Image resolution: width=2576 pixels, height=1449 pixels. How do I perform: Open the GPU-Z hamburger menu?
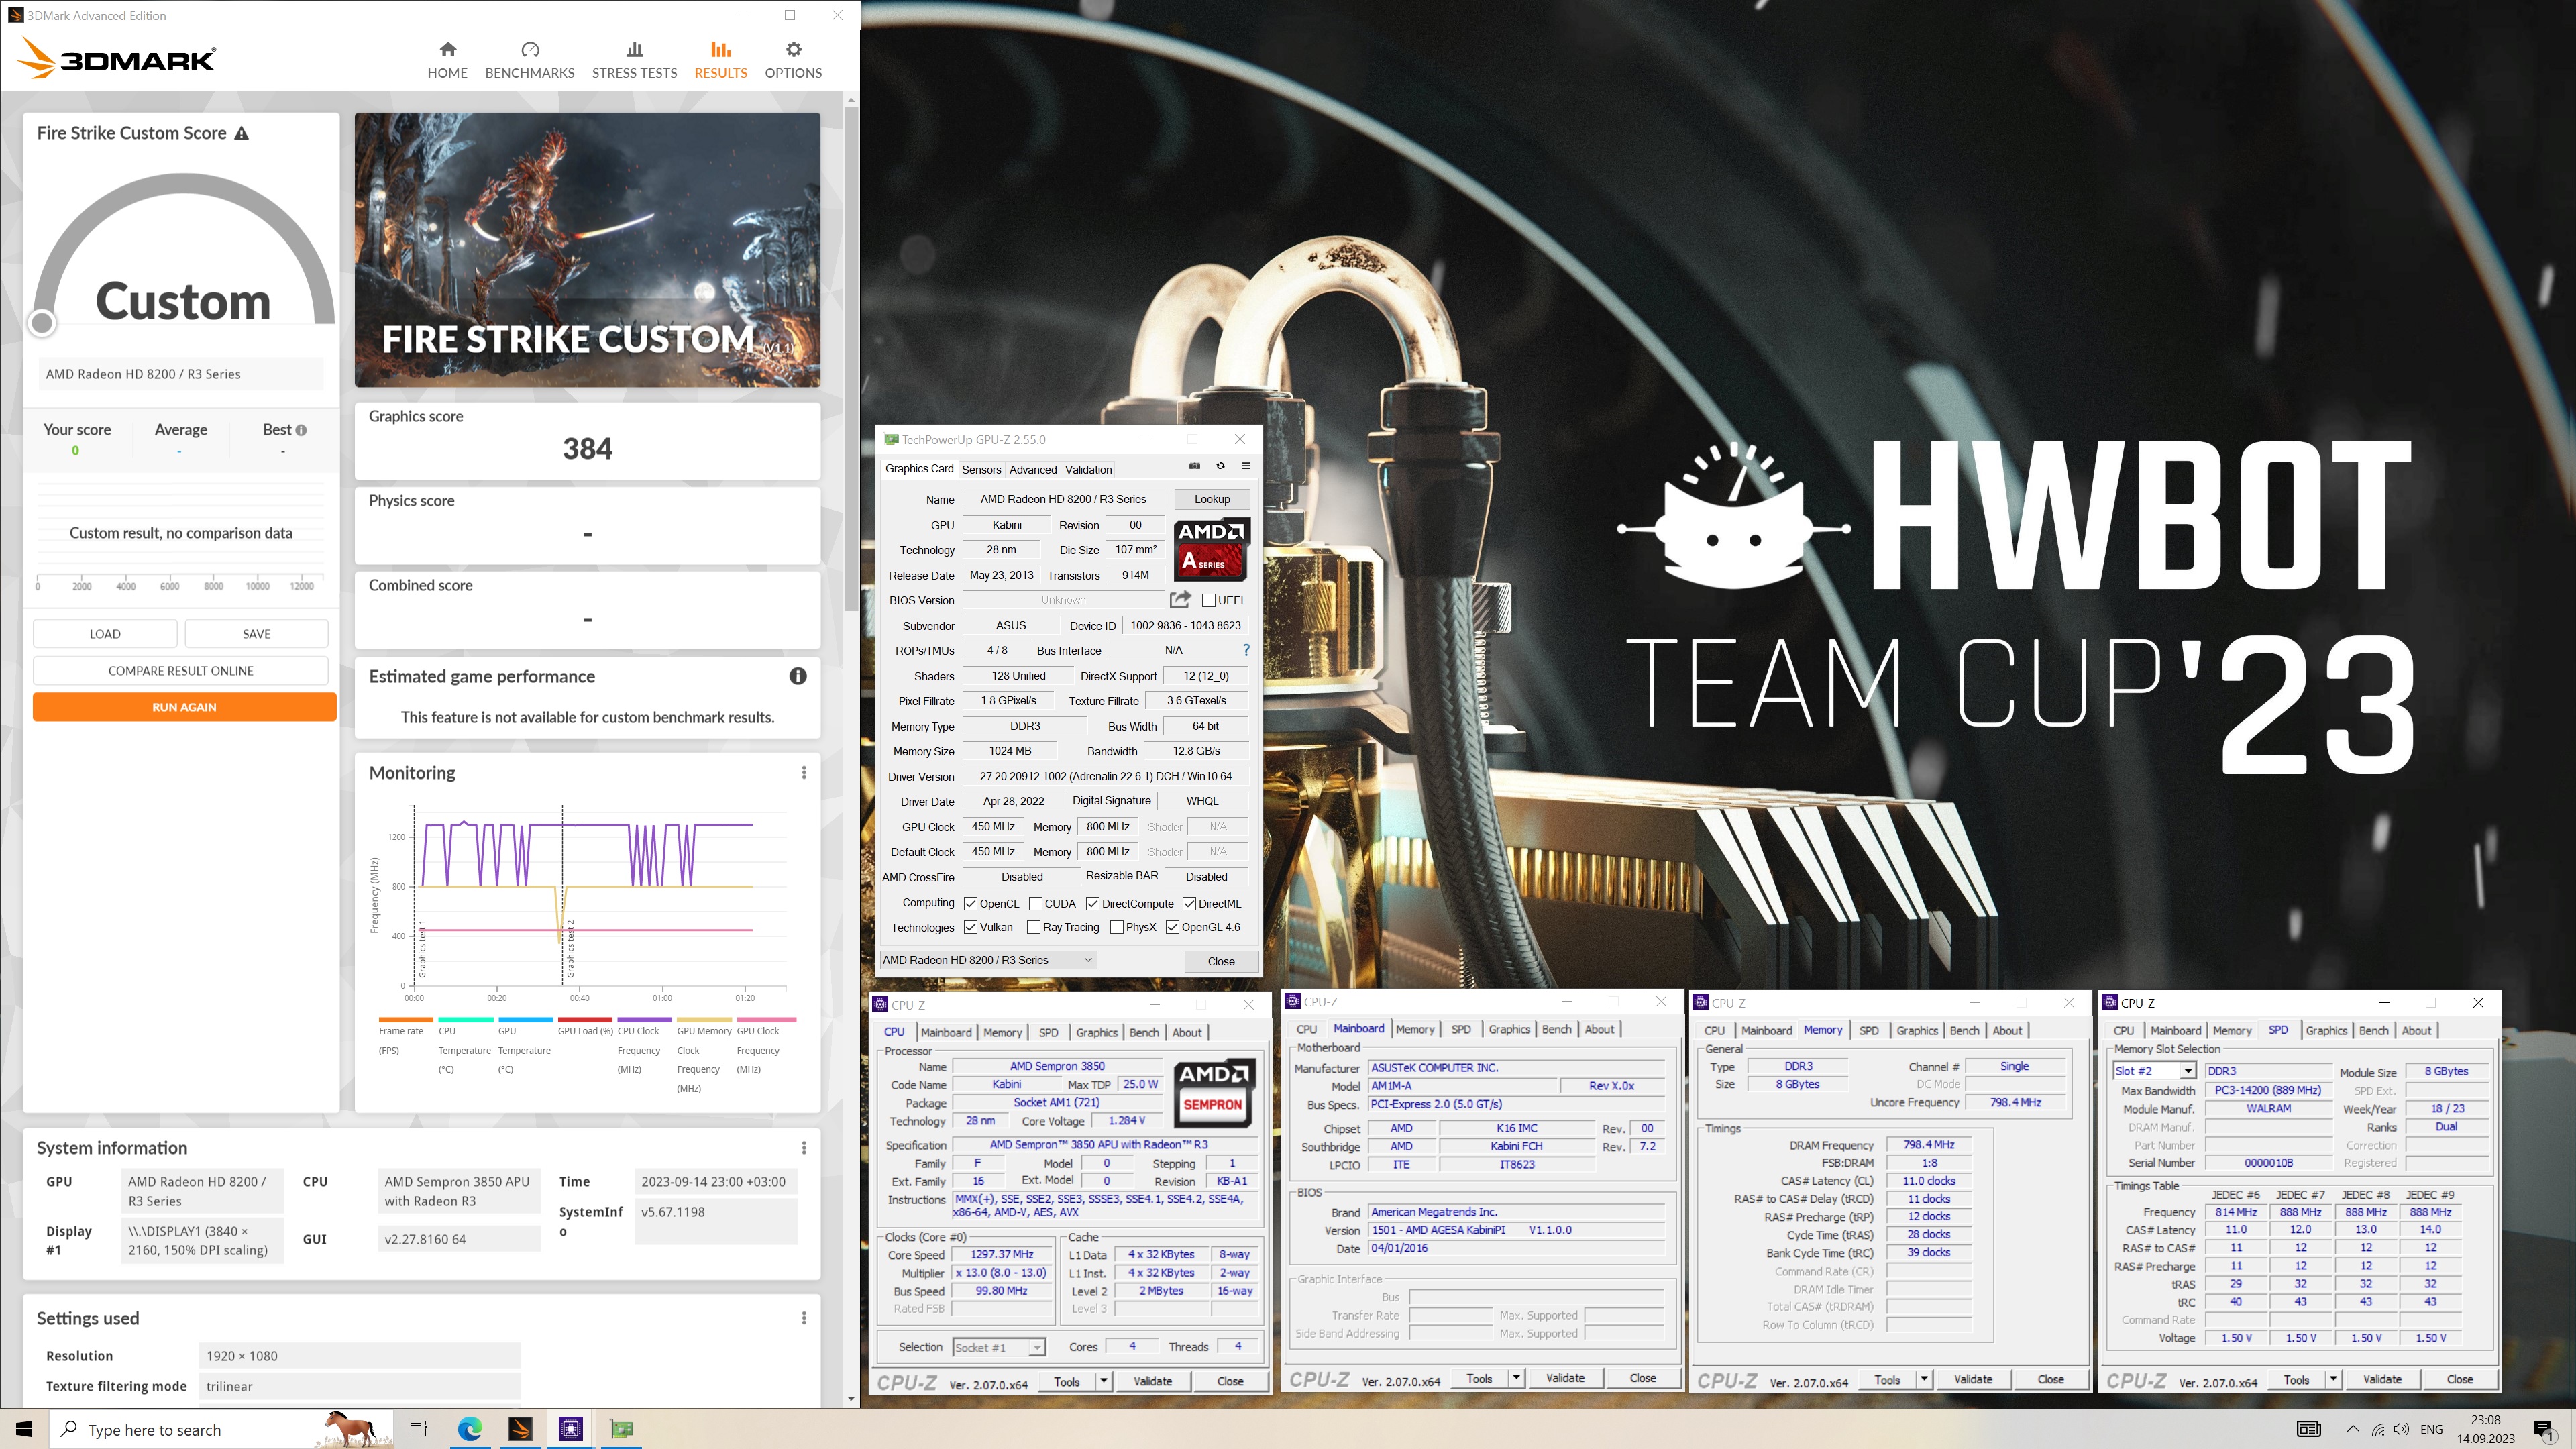[x=1246, y=466]
